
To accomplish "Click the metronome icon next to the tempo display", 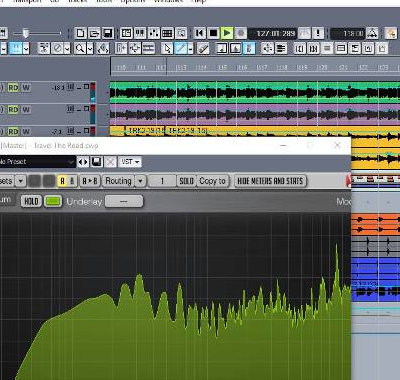I will (372, 33).
